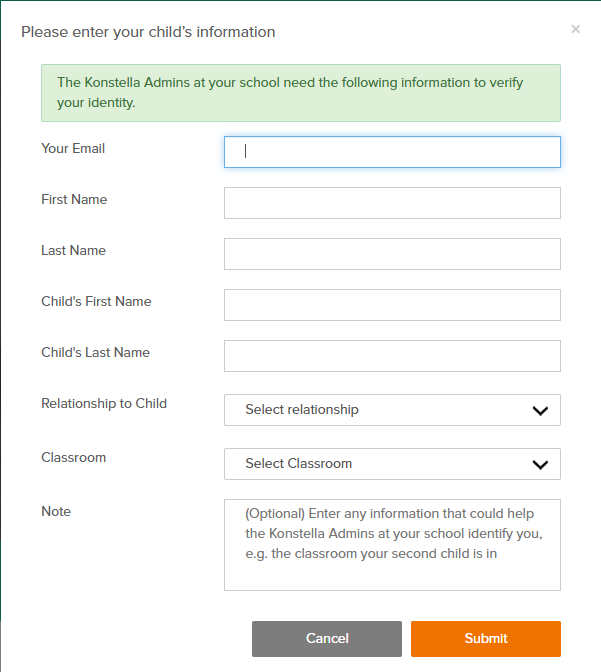This screenshot has height=672, width=601.
Task: Click the Your Email label
Action: 73,149
